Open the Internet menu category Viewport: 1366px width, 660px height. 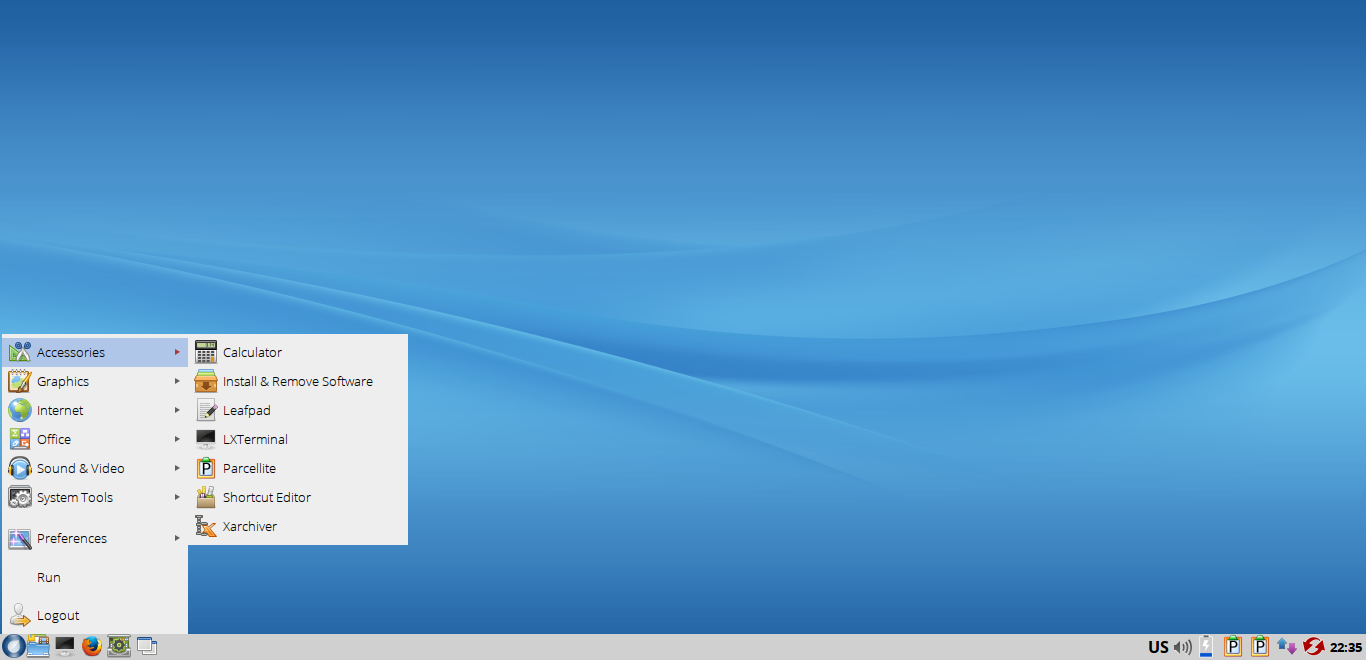[95, 410]
